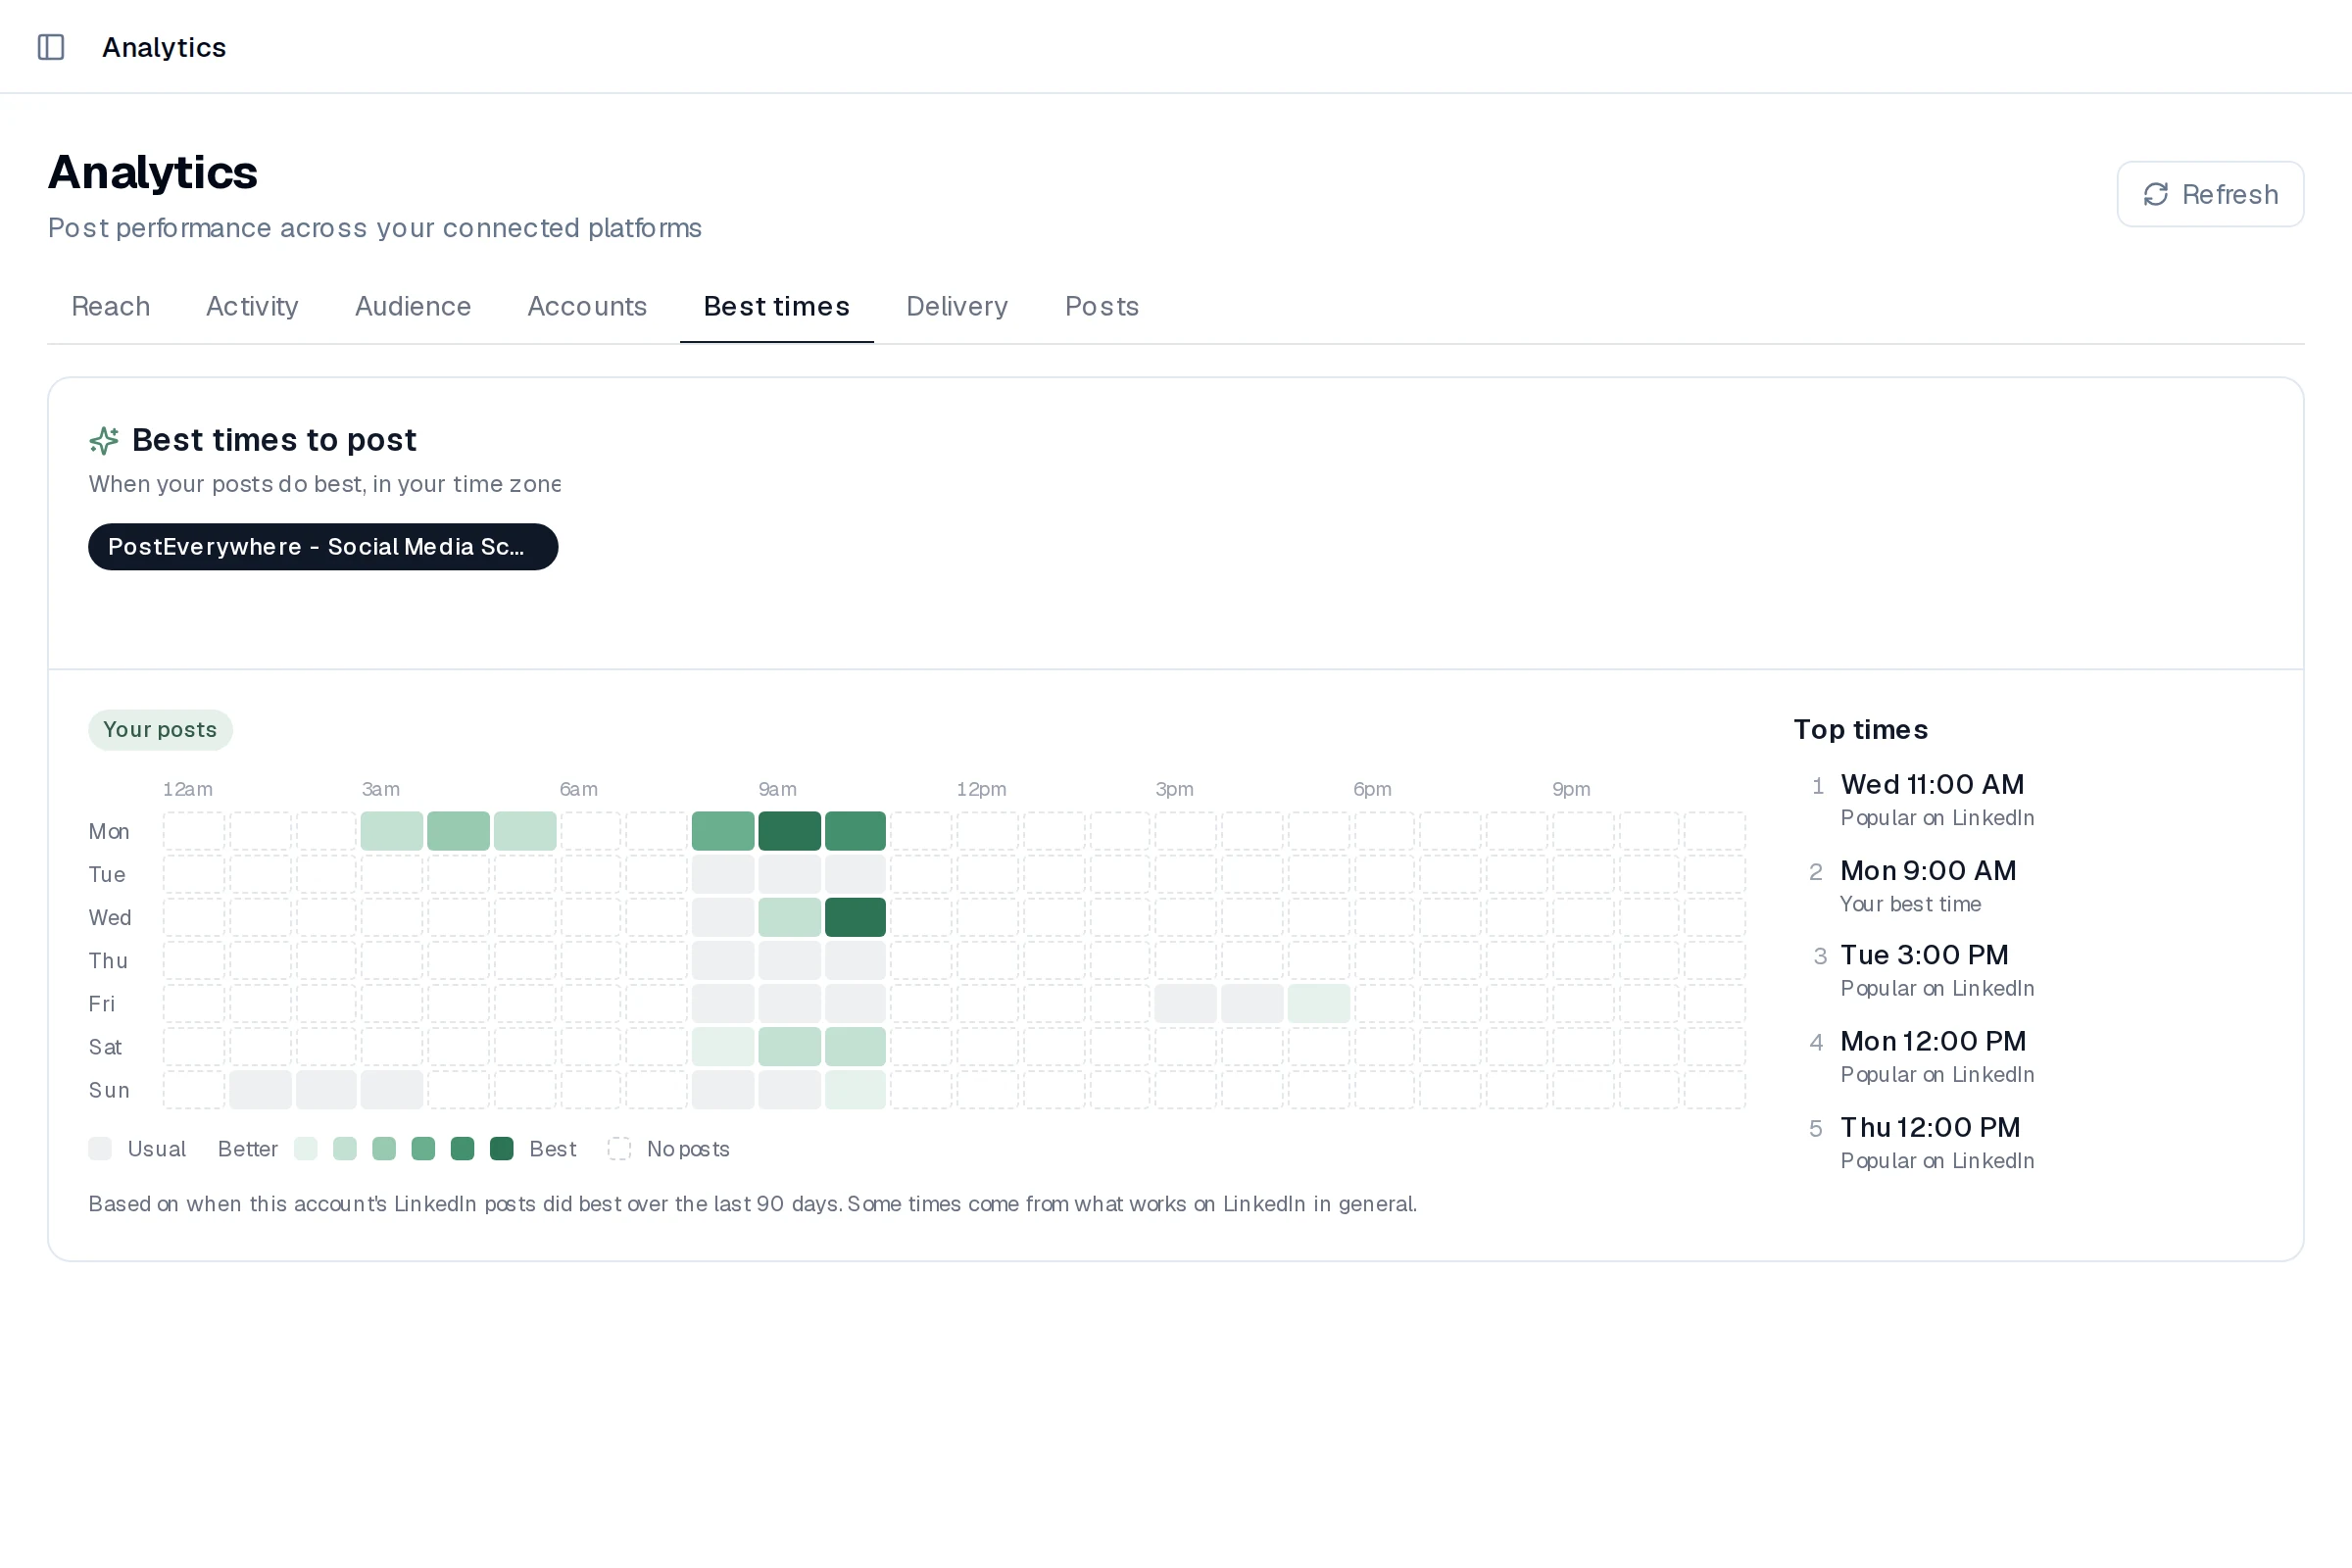Click the Wed row label
2352x1568 pixels.
pyautogui.click(x=110, y=918)
